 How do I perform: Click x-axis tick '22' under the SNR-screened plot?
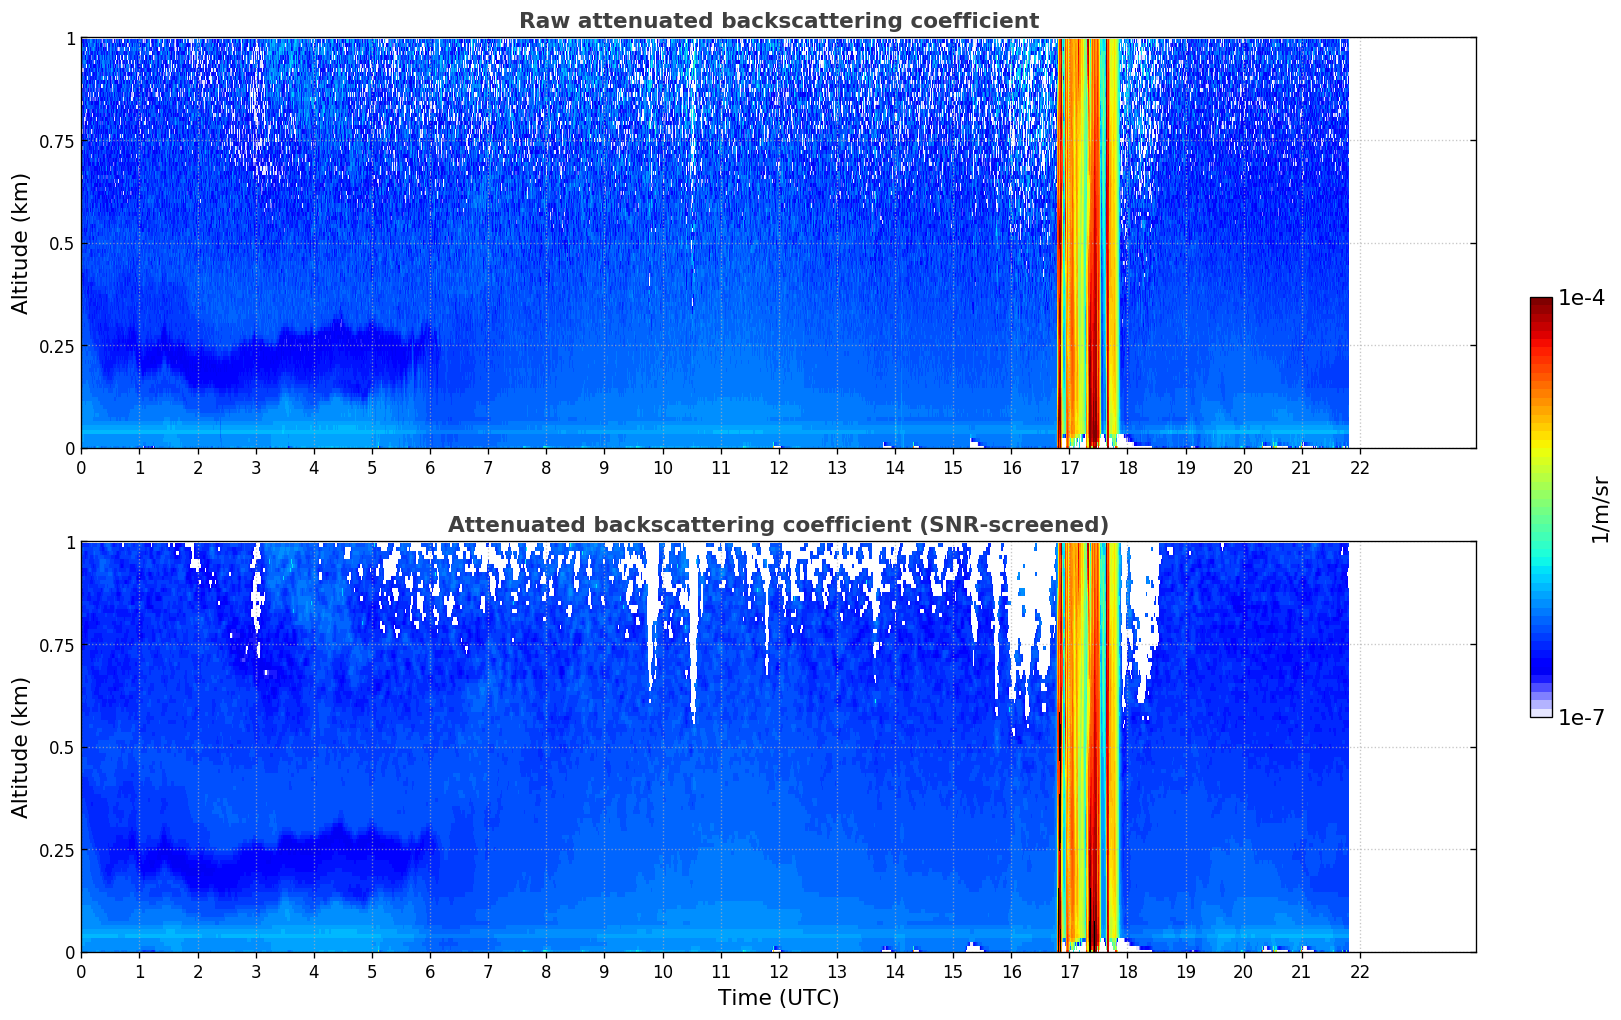[1360, 971]
